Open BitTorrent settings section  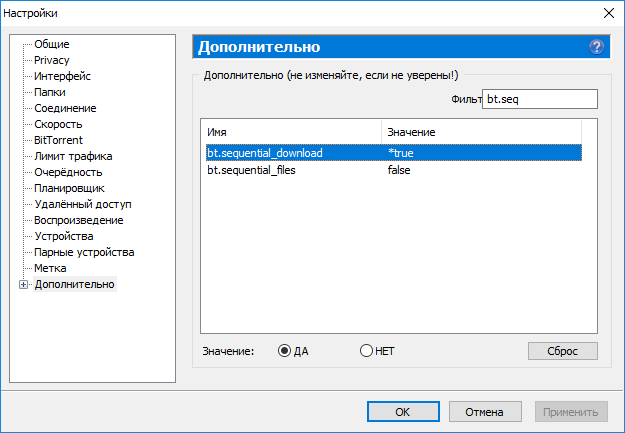[58, 140]
